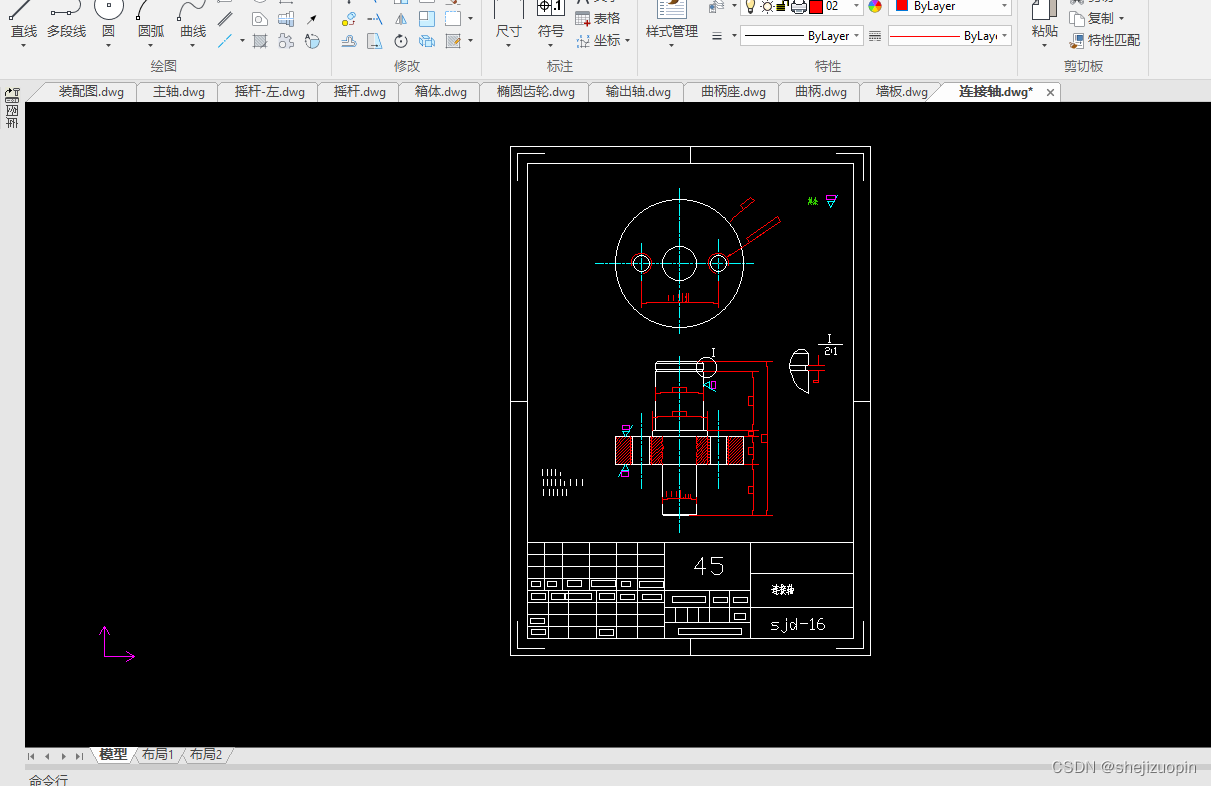Click the red color swatch of layer 02
Viewport: 1211px width, 786px height.
tap(816, 6)
